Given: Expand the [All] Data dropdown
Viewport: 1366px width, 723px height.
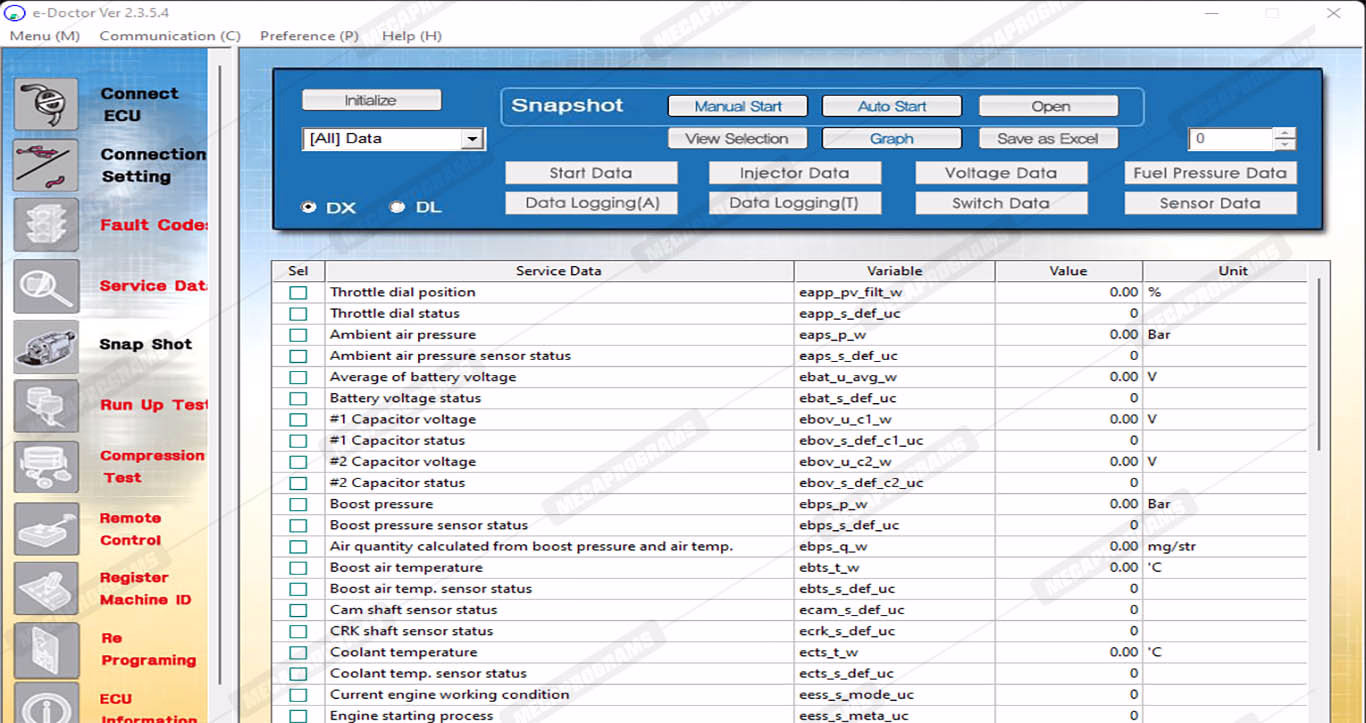Looking at the screenshot, I should click(472, 140).
